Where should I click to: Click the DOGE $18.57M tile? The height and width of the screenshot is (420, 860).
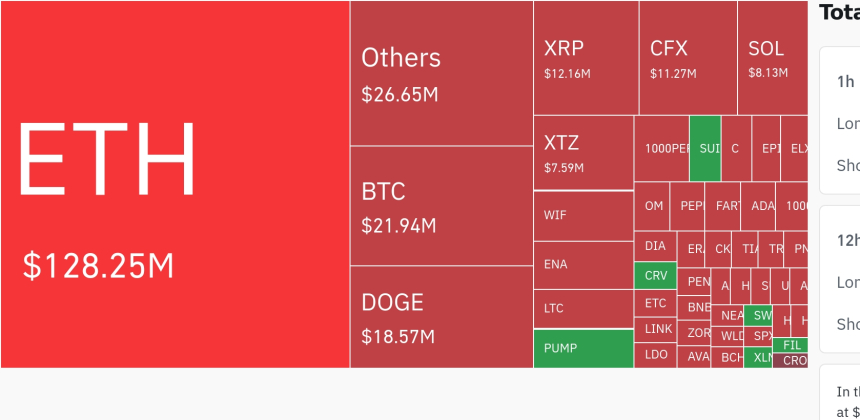(x=441, y=316)
